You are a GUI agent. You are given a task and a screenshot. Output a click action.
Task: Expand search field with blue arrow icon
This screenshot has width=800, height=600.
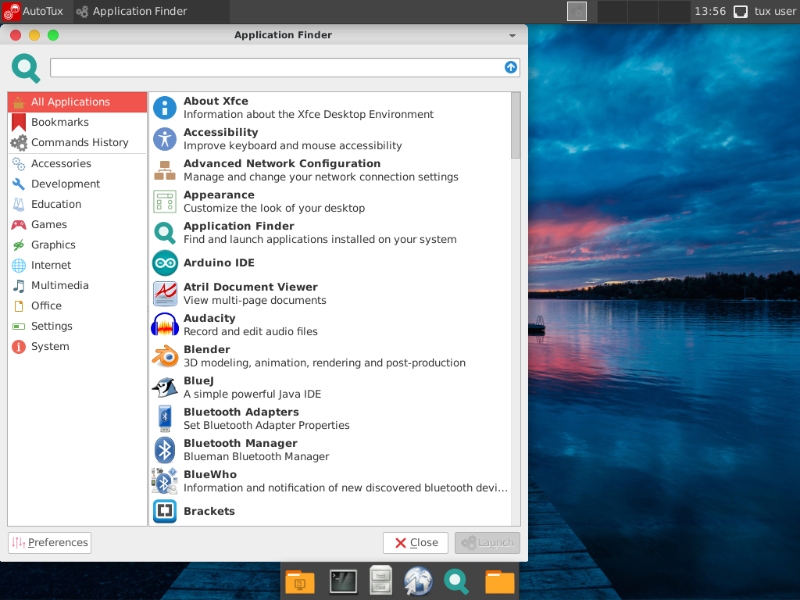[511, 67]
